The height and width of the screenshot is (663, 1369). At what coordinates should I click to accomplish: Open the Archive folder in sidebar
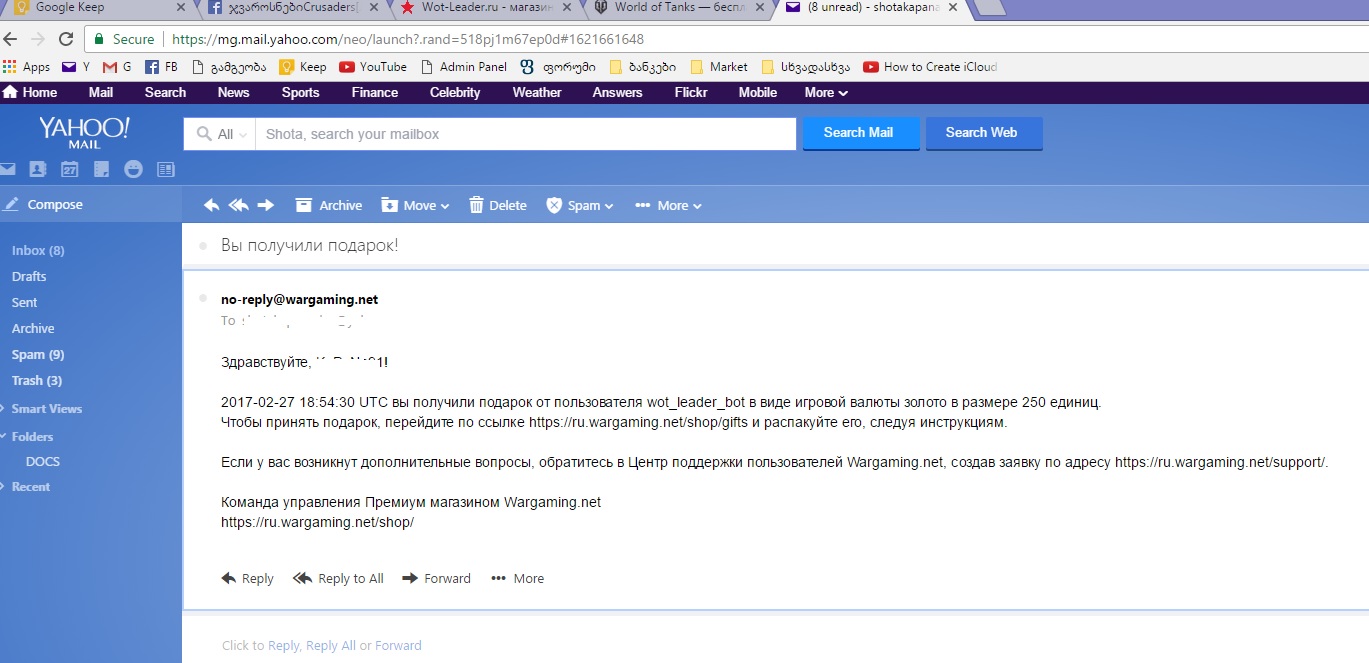(33, 328)
